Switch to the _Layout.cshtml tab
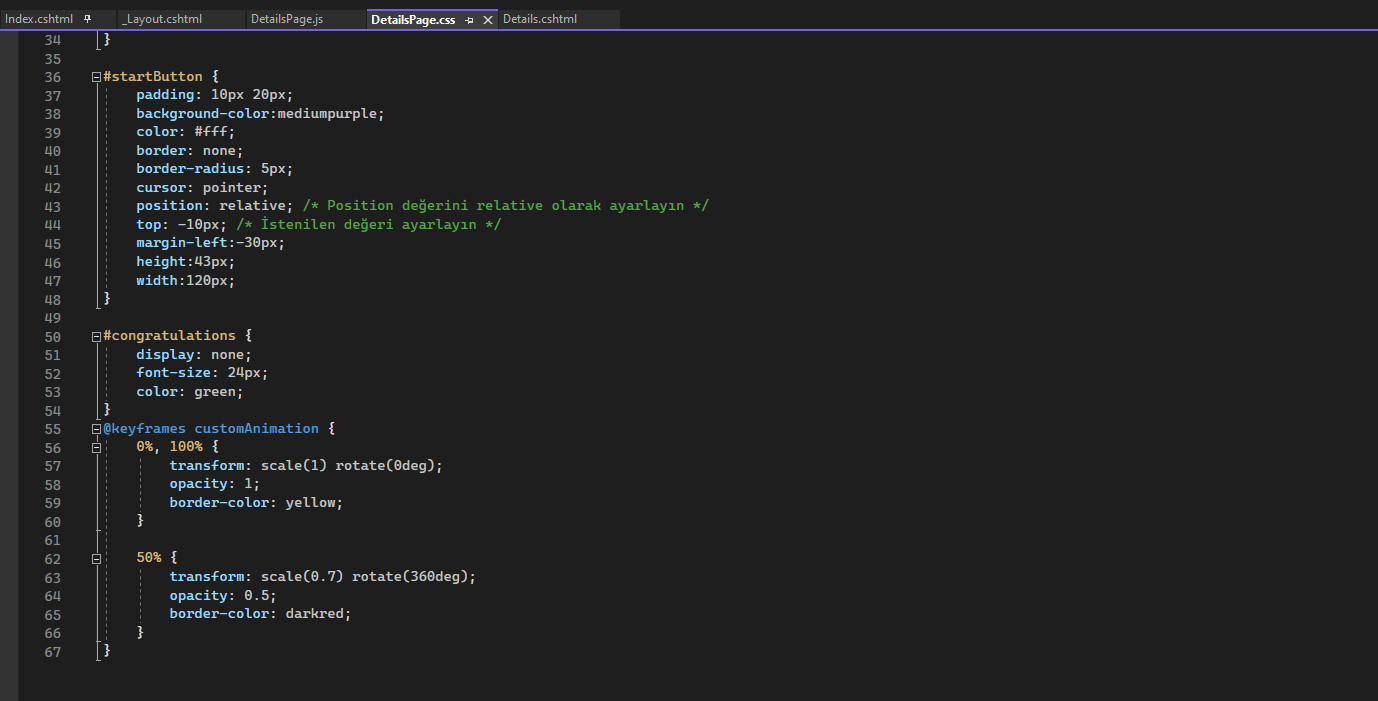1378x701 pixels. 180,17
